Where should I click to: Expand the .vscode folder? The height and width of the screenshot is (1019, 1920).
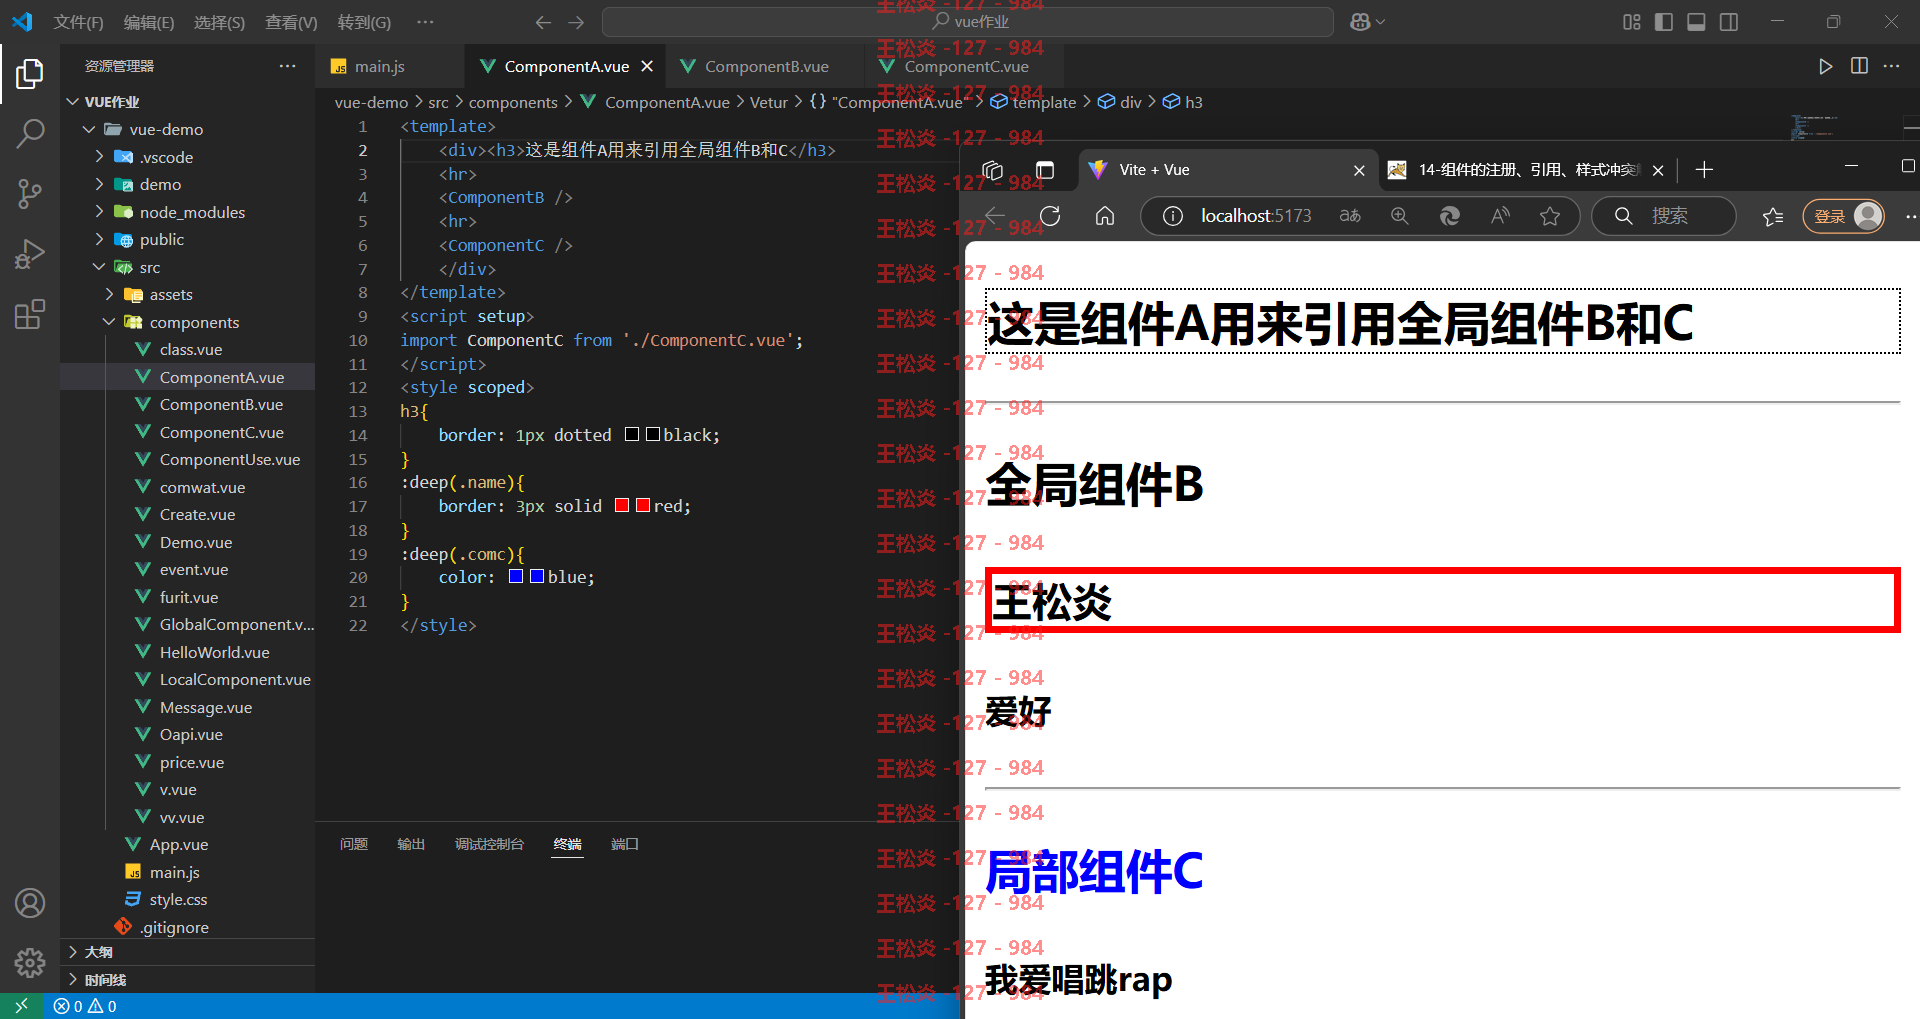tap(99, 157)
